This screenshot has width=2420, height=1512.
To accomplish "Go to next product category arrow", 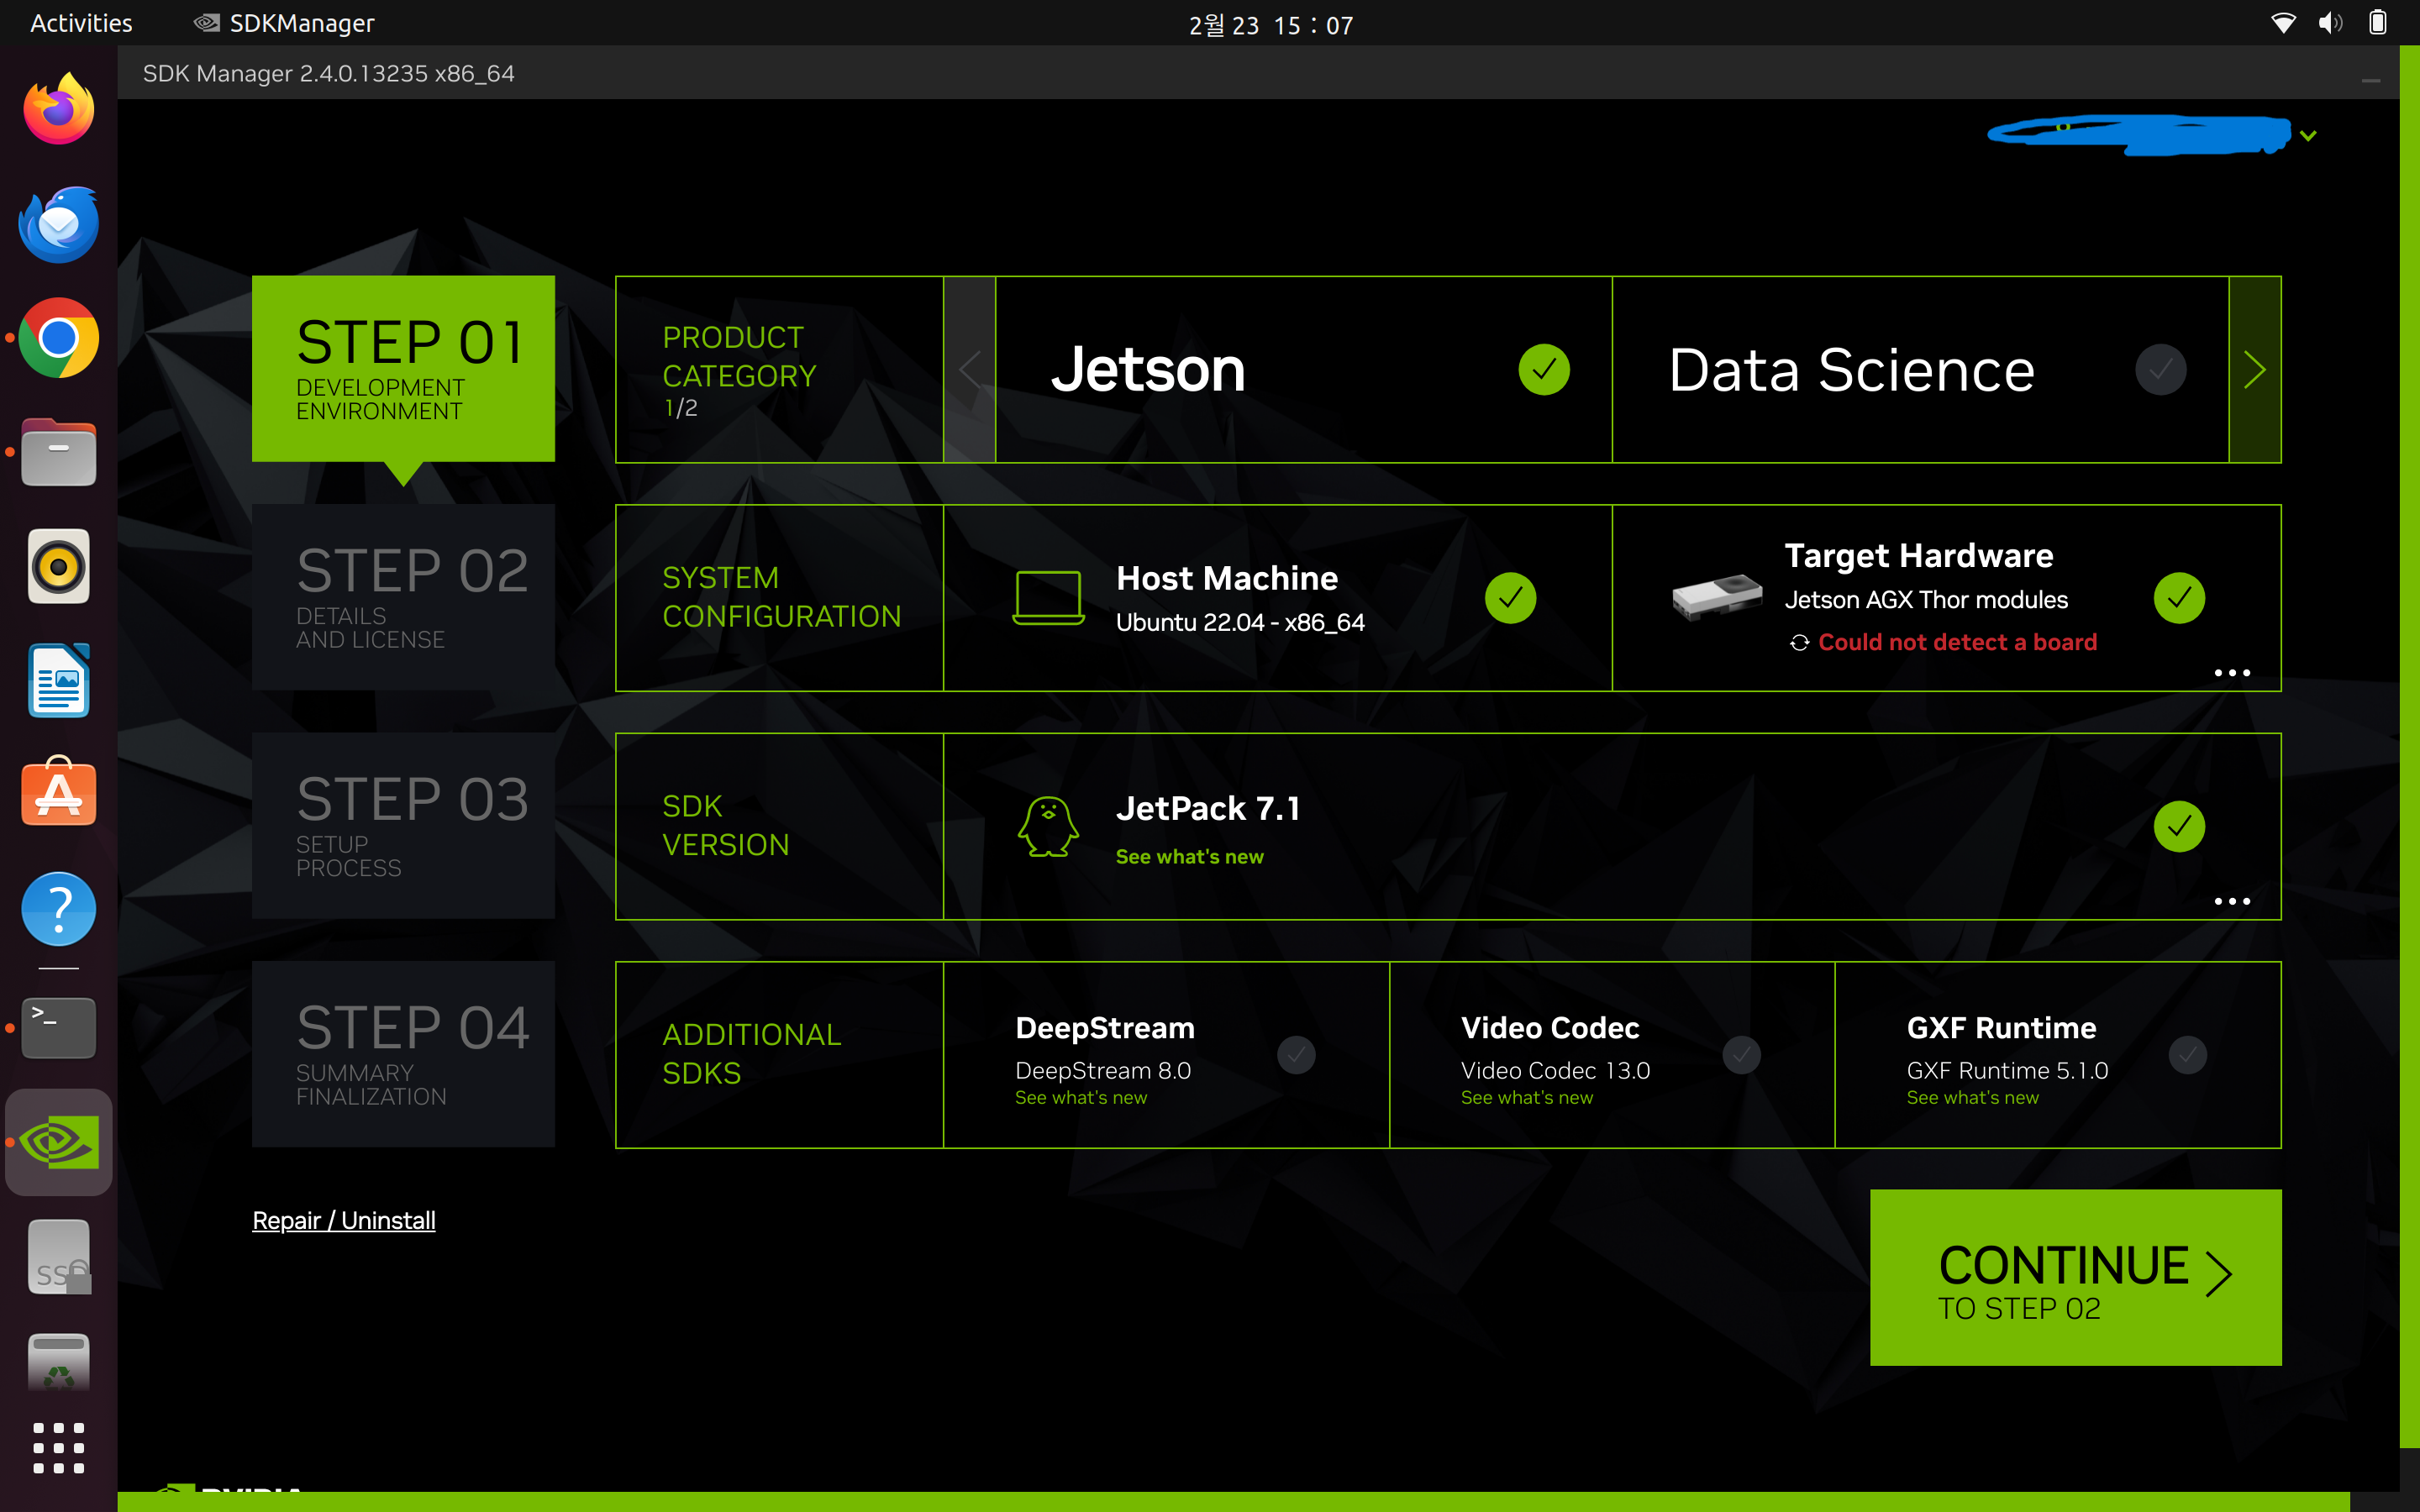I will click(x=2254, y=370).
